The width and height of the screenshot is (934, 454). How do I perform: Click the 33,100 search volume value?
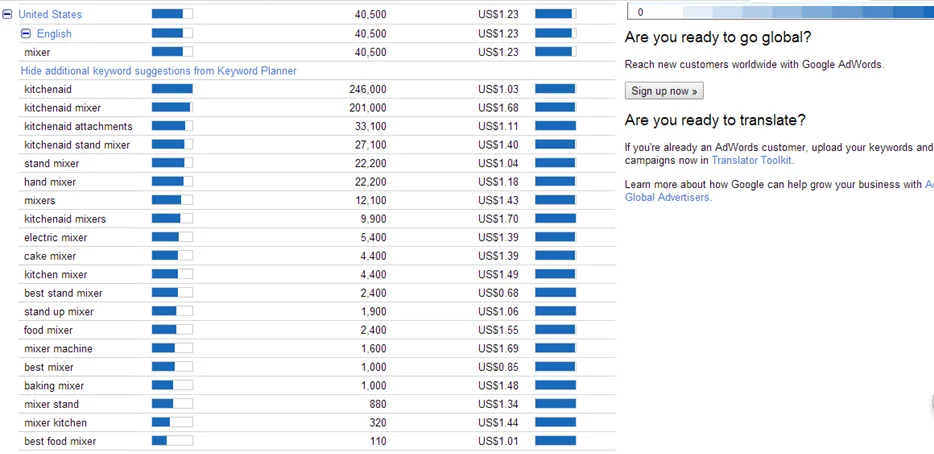[370, 126]
